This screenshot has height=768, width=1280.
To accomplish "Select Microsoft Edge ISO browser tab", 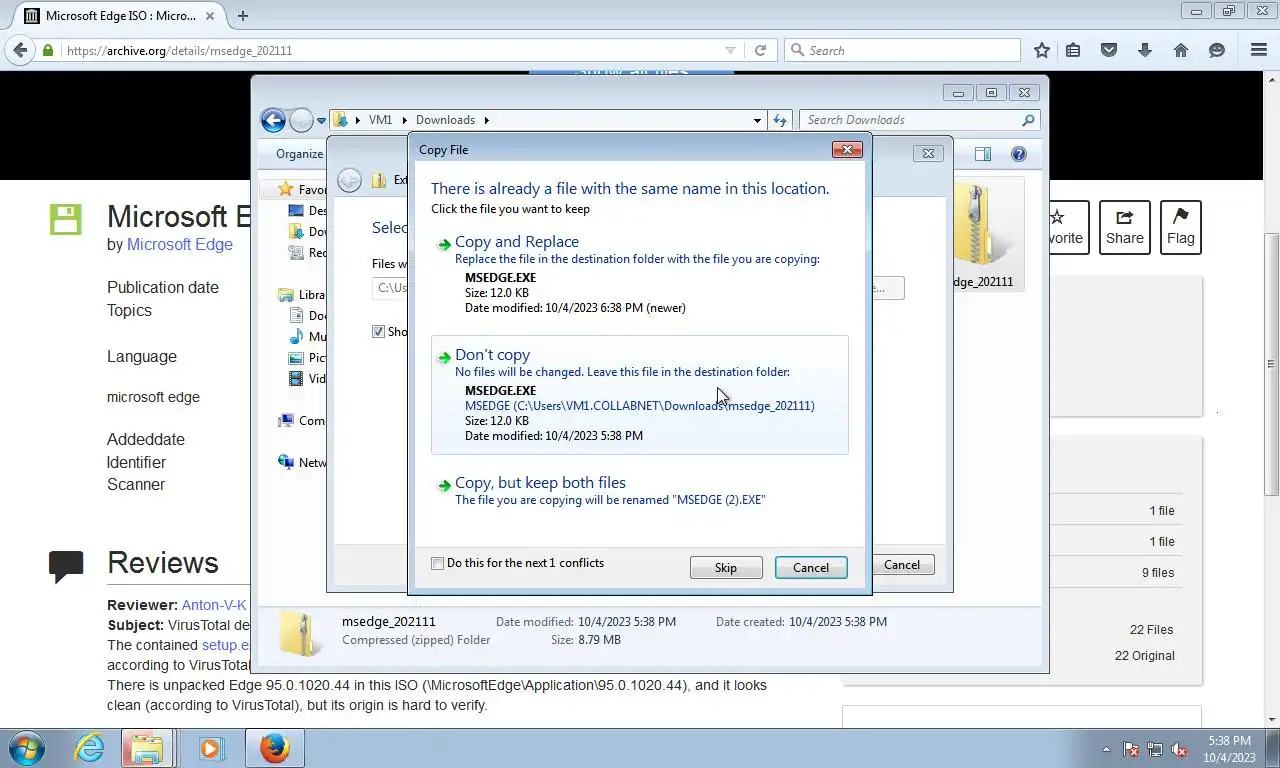I will pyautogui.click(x=122, y=15).
